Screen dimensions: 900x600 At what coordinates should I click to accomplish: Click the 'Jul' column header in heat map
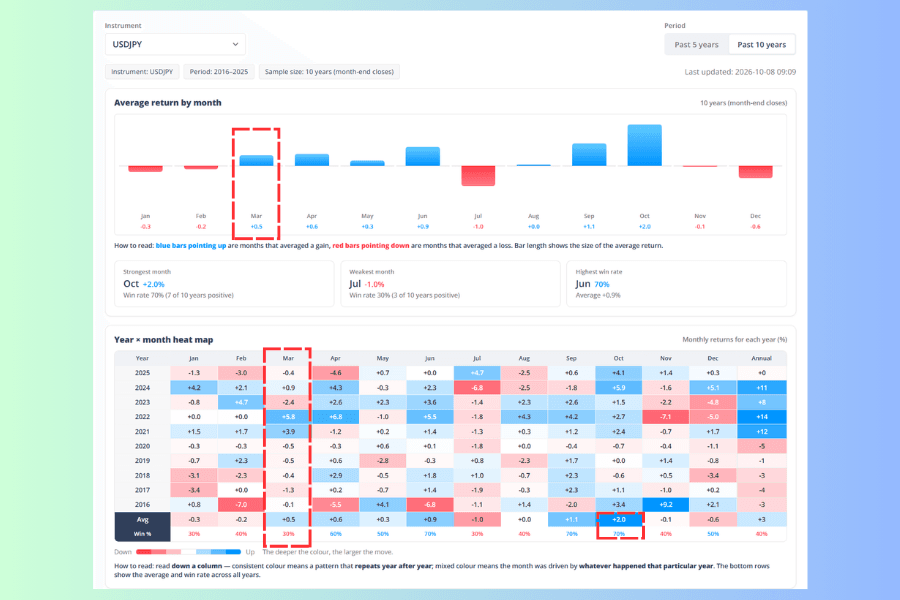point(477,358)
